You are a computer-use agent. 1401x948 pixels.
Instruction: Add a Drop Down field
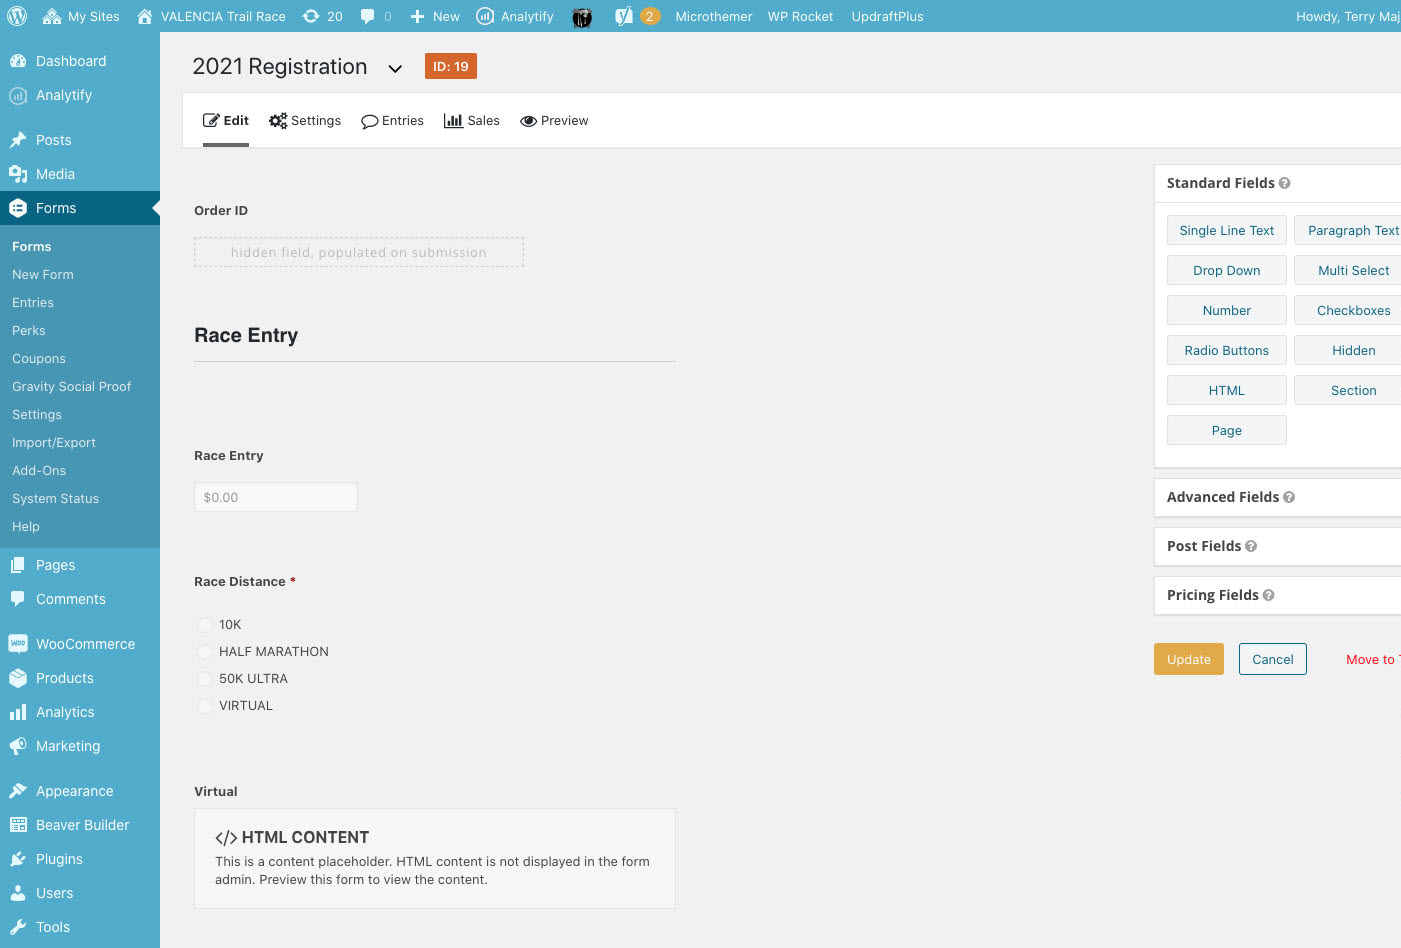tap(1227, 270)
